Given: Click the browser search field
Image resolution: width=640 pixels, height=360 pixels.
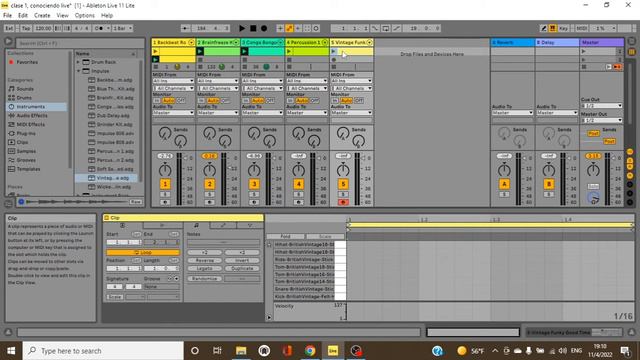Looking at the screenshot, I should 80,43.
